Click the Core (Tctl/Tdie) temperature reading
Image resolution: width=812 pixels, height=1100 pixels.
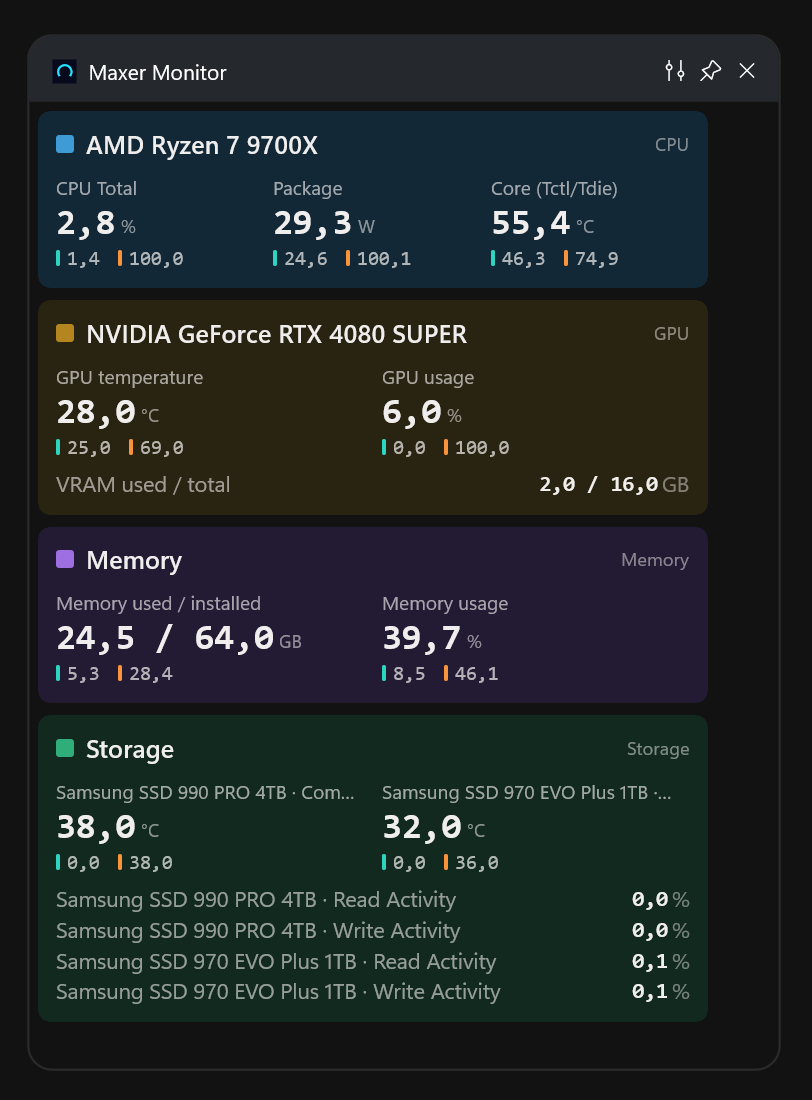543,224
